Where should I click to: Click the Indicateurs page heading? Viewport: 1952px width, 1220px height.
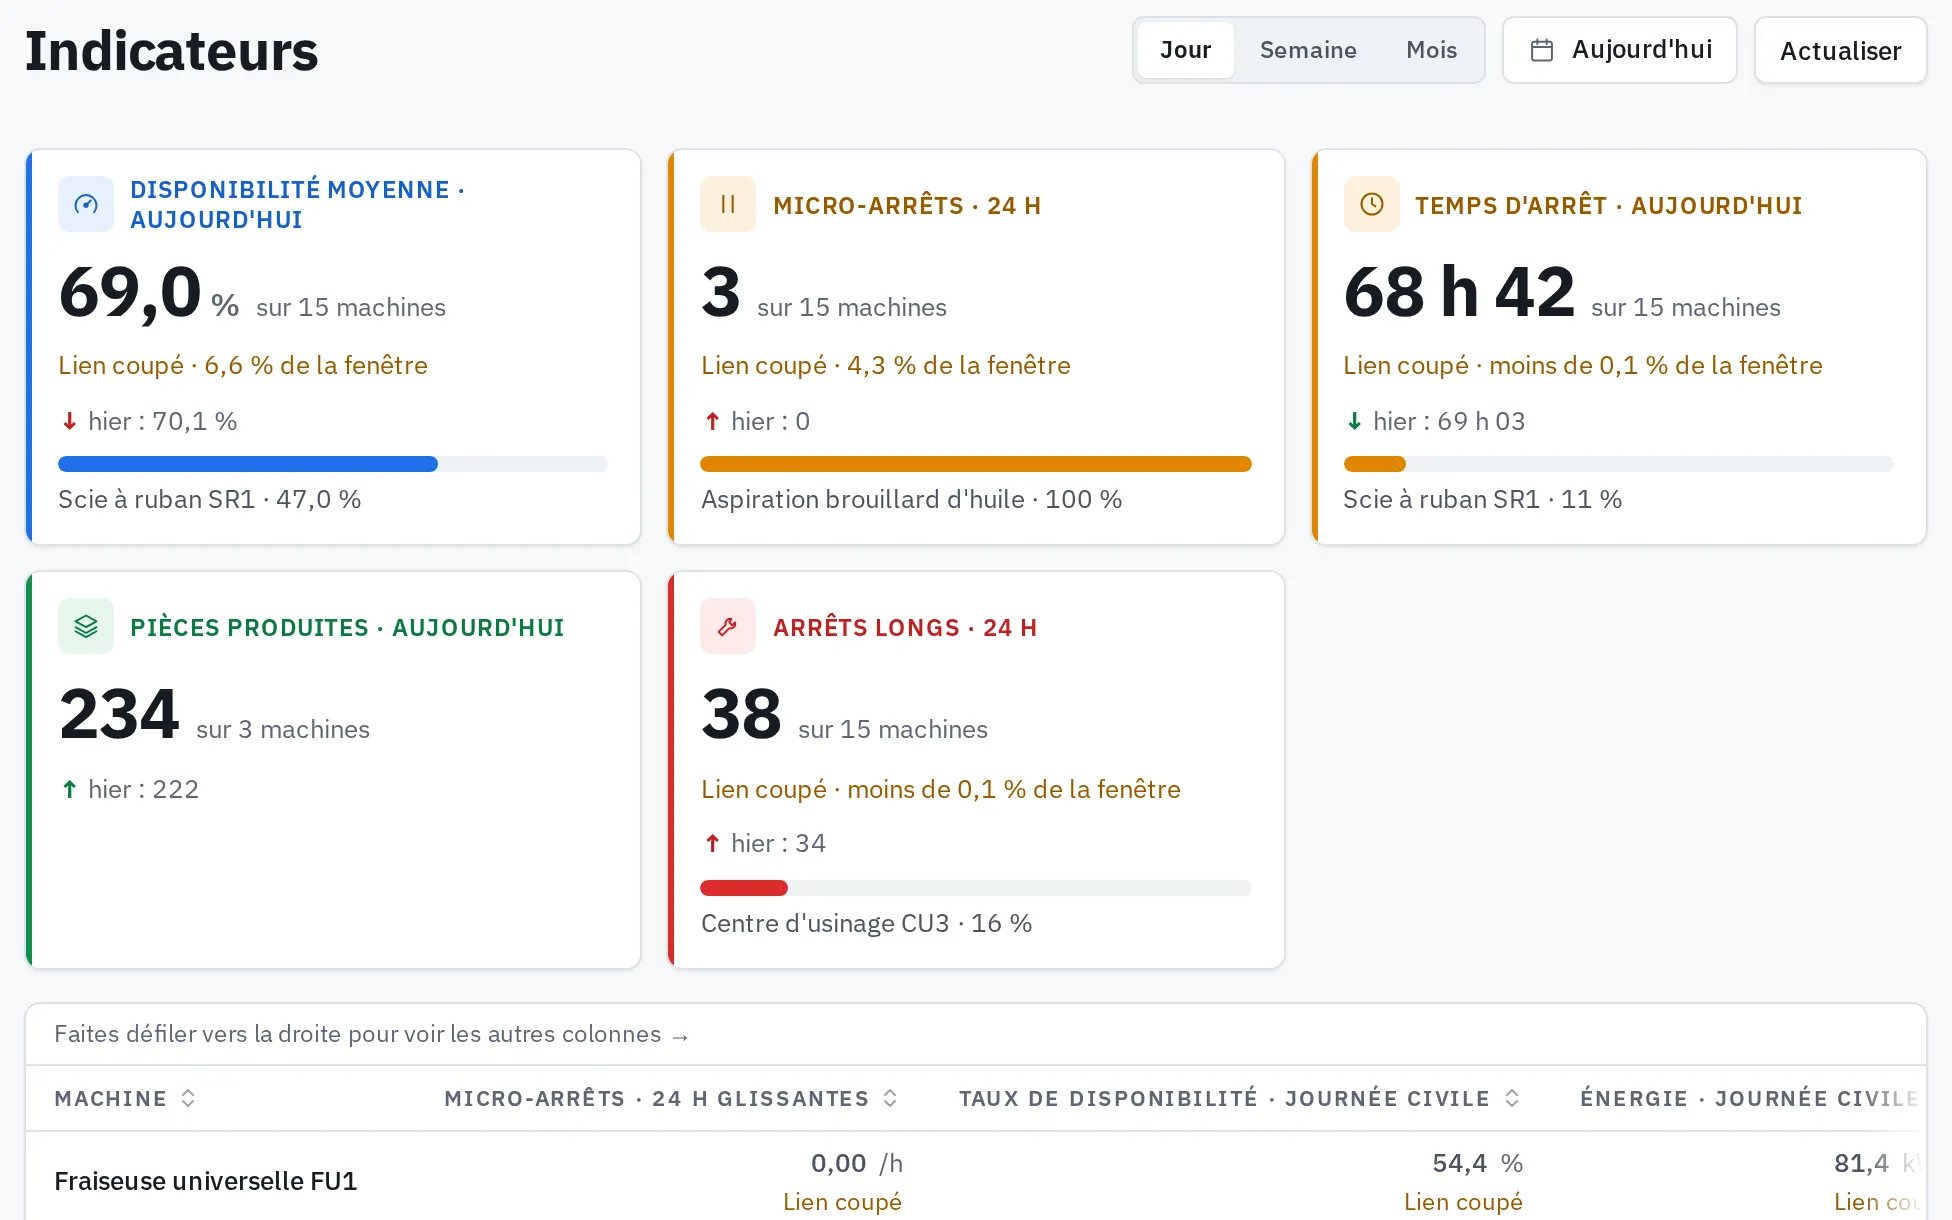point(171,51)
